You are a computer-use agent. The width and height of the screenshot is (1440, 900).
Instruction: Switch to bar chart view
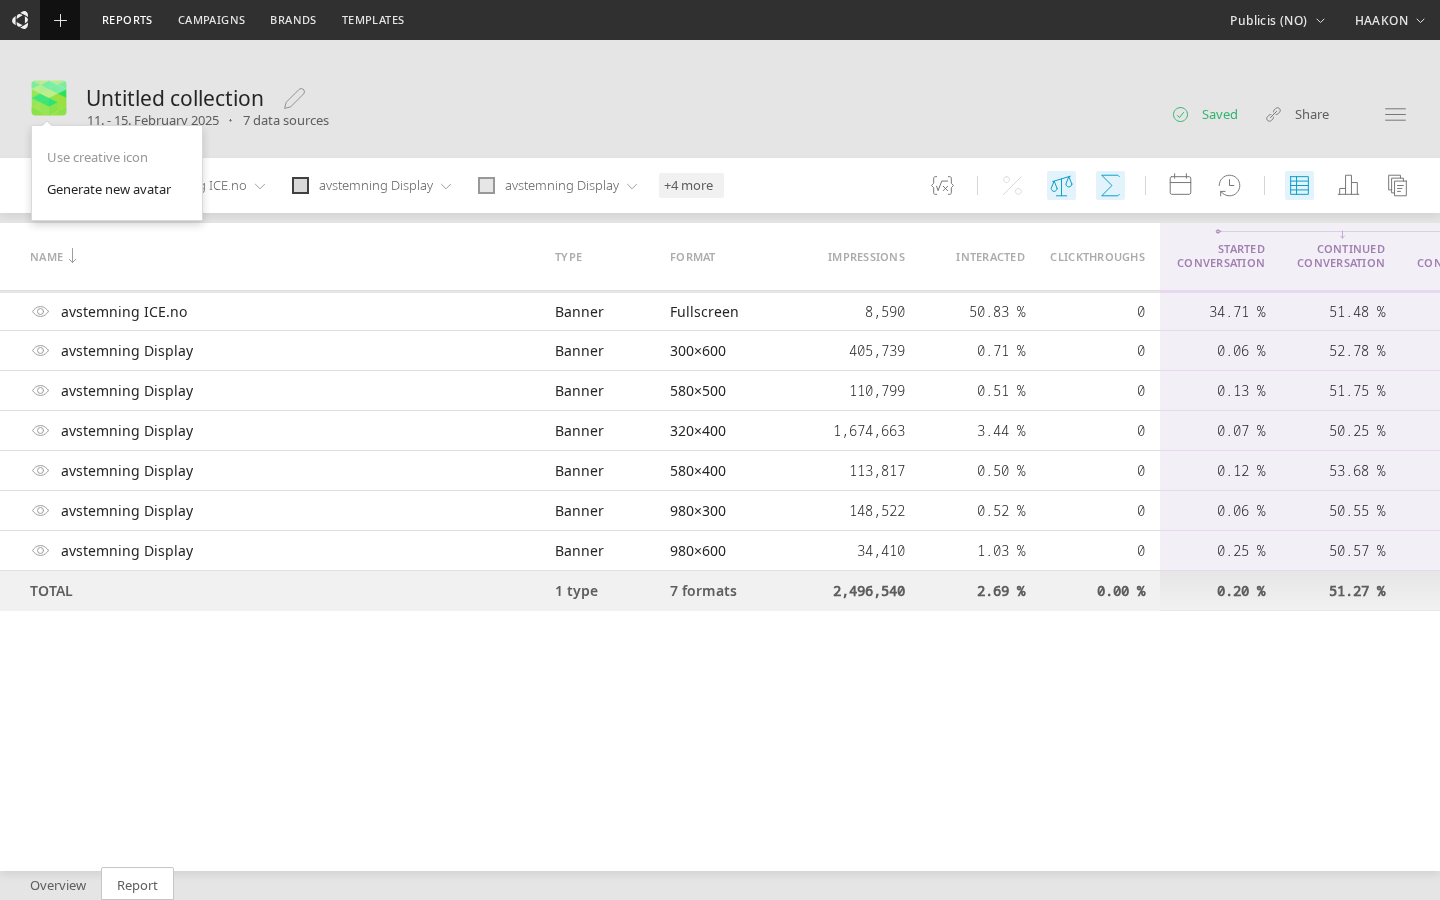coord(1348,186)
